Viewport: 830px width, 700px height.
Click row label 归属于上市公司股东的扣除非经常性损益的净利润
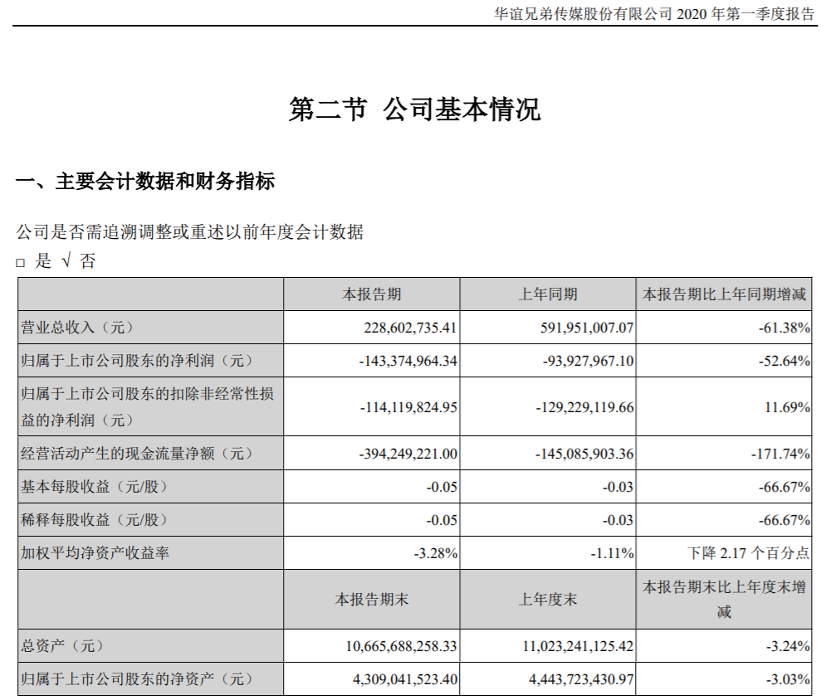point(147,407)
